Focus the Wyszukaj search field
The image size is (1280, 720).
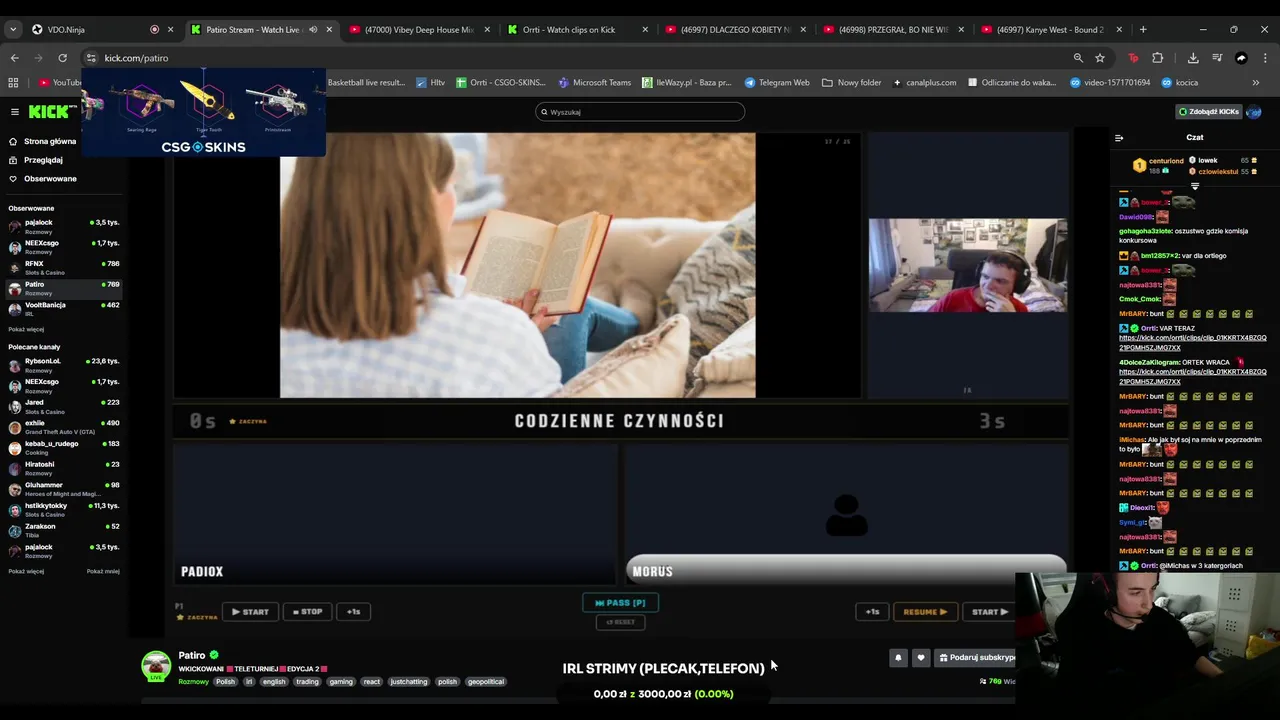640,112
